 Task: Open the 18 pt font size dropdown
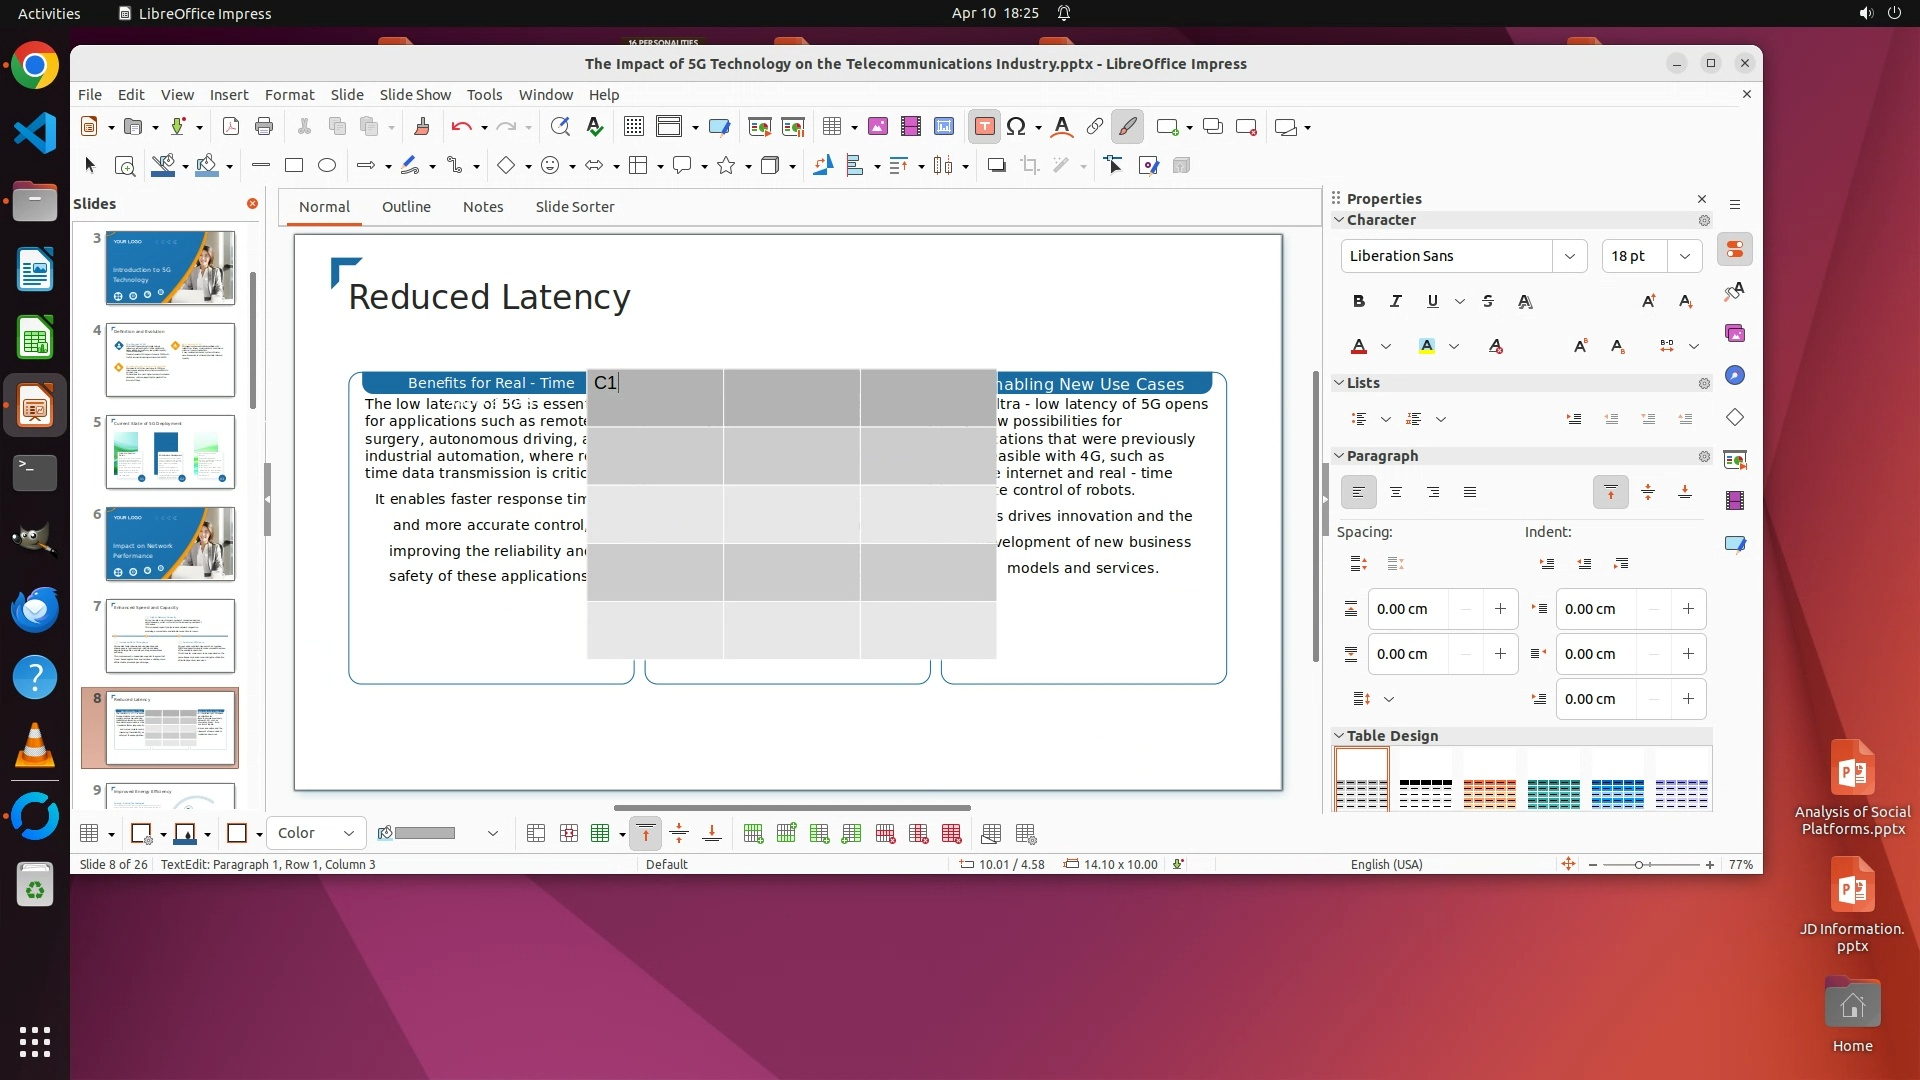pyautogui.click(x=1685, y=256)
